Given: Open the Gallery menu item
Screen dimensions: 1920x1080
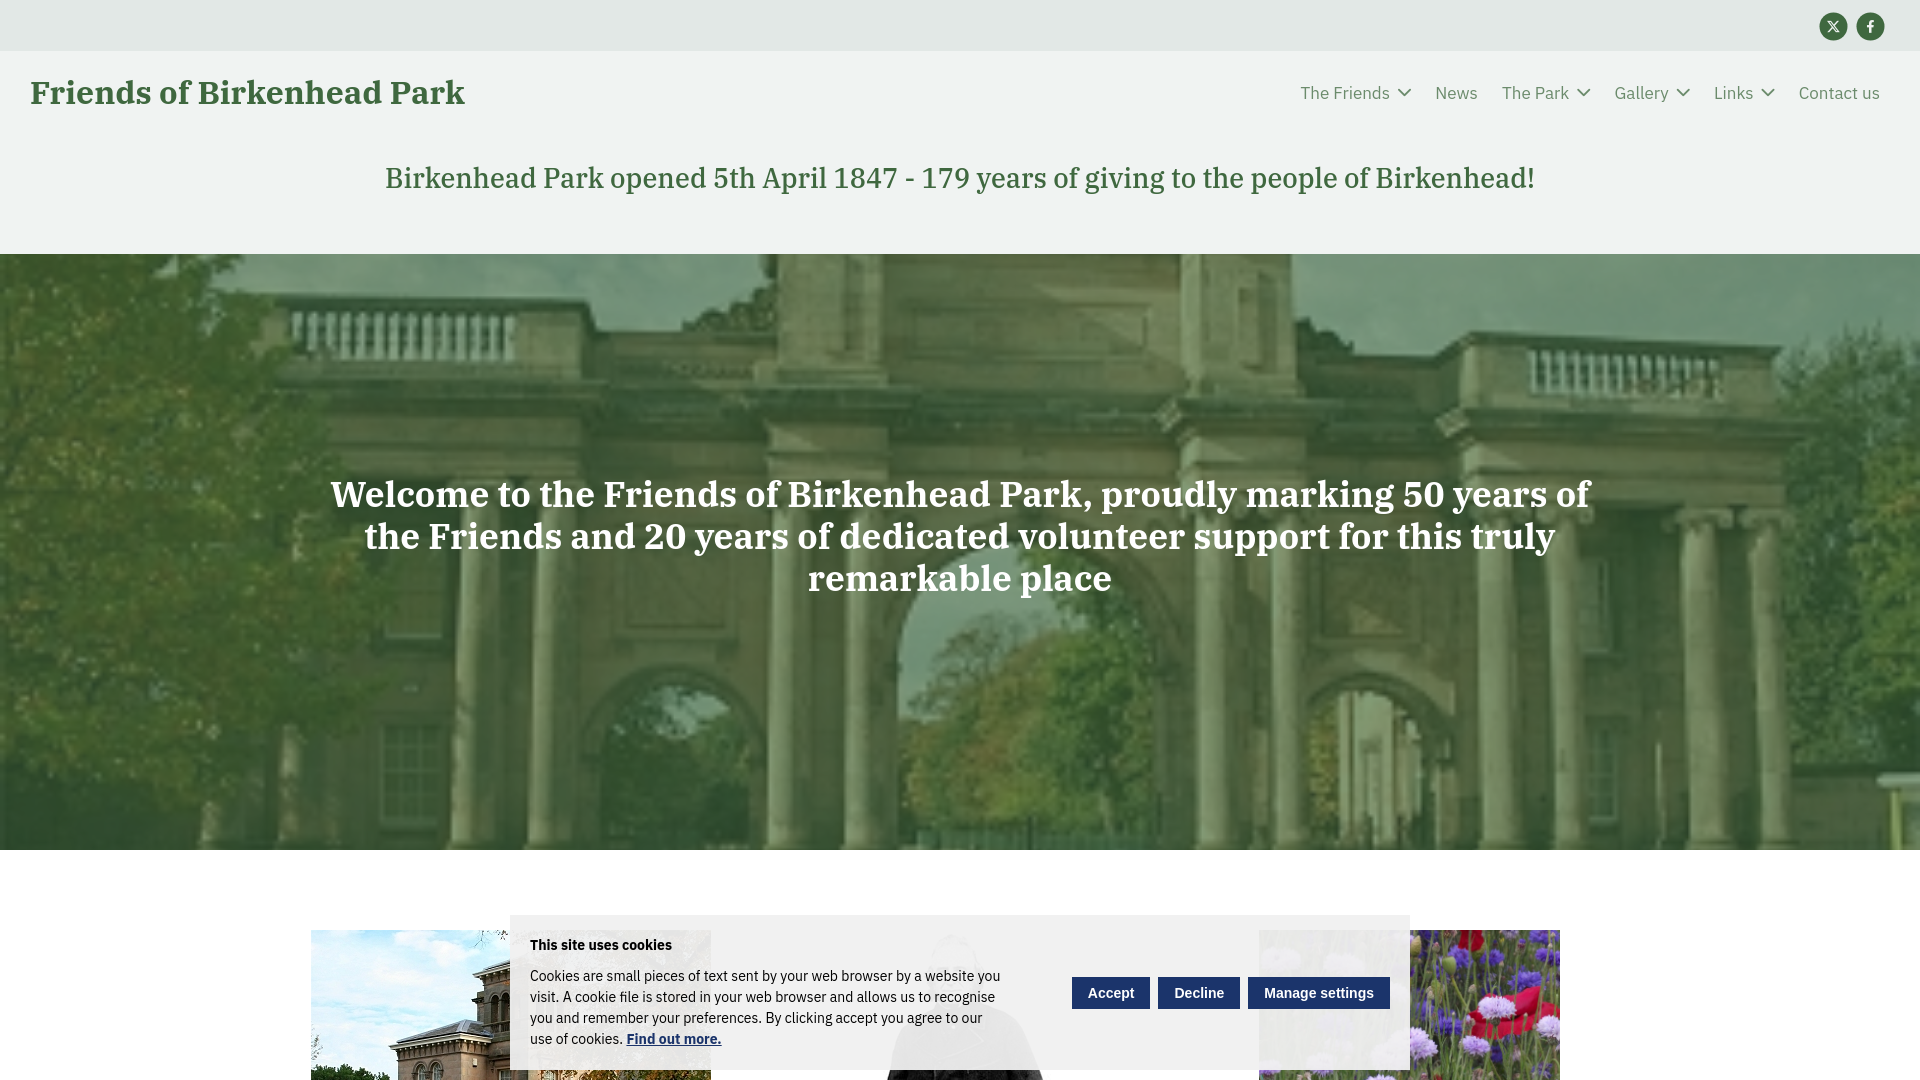Looking at the screenshot, I should coord(1641,93).
